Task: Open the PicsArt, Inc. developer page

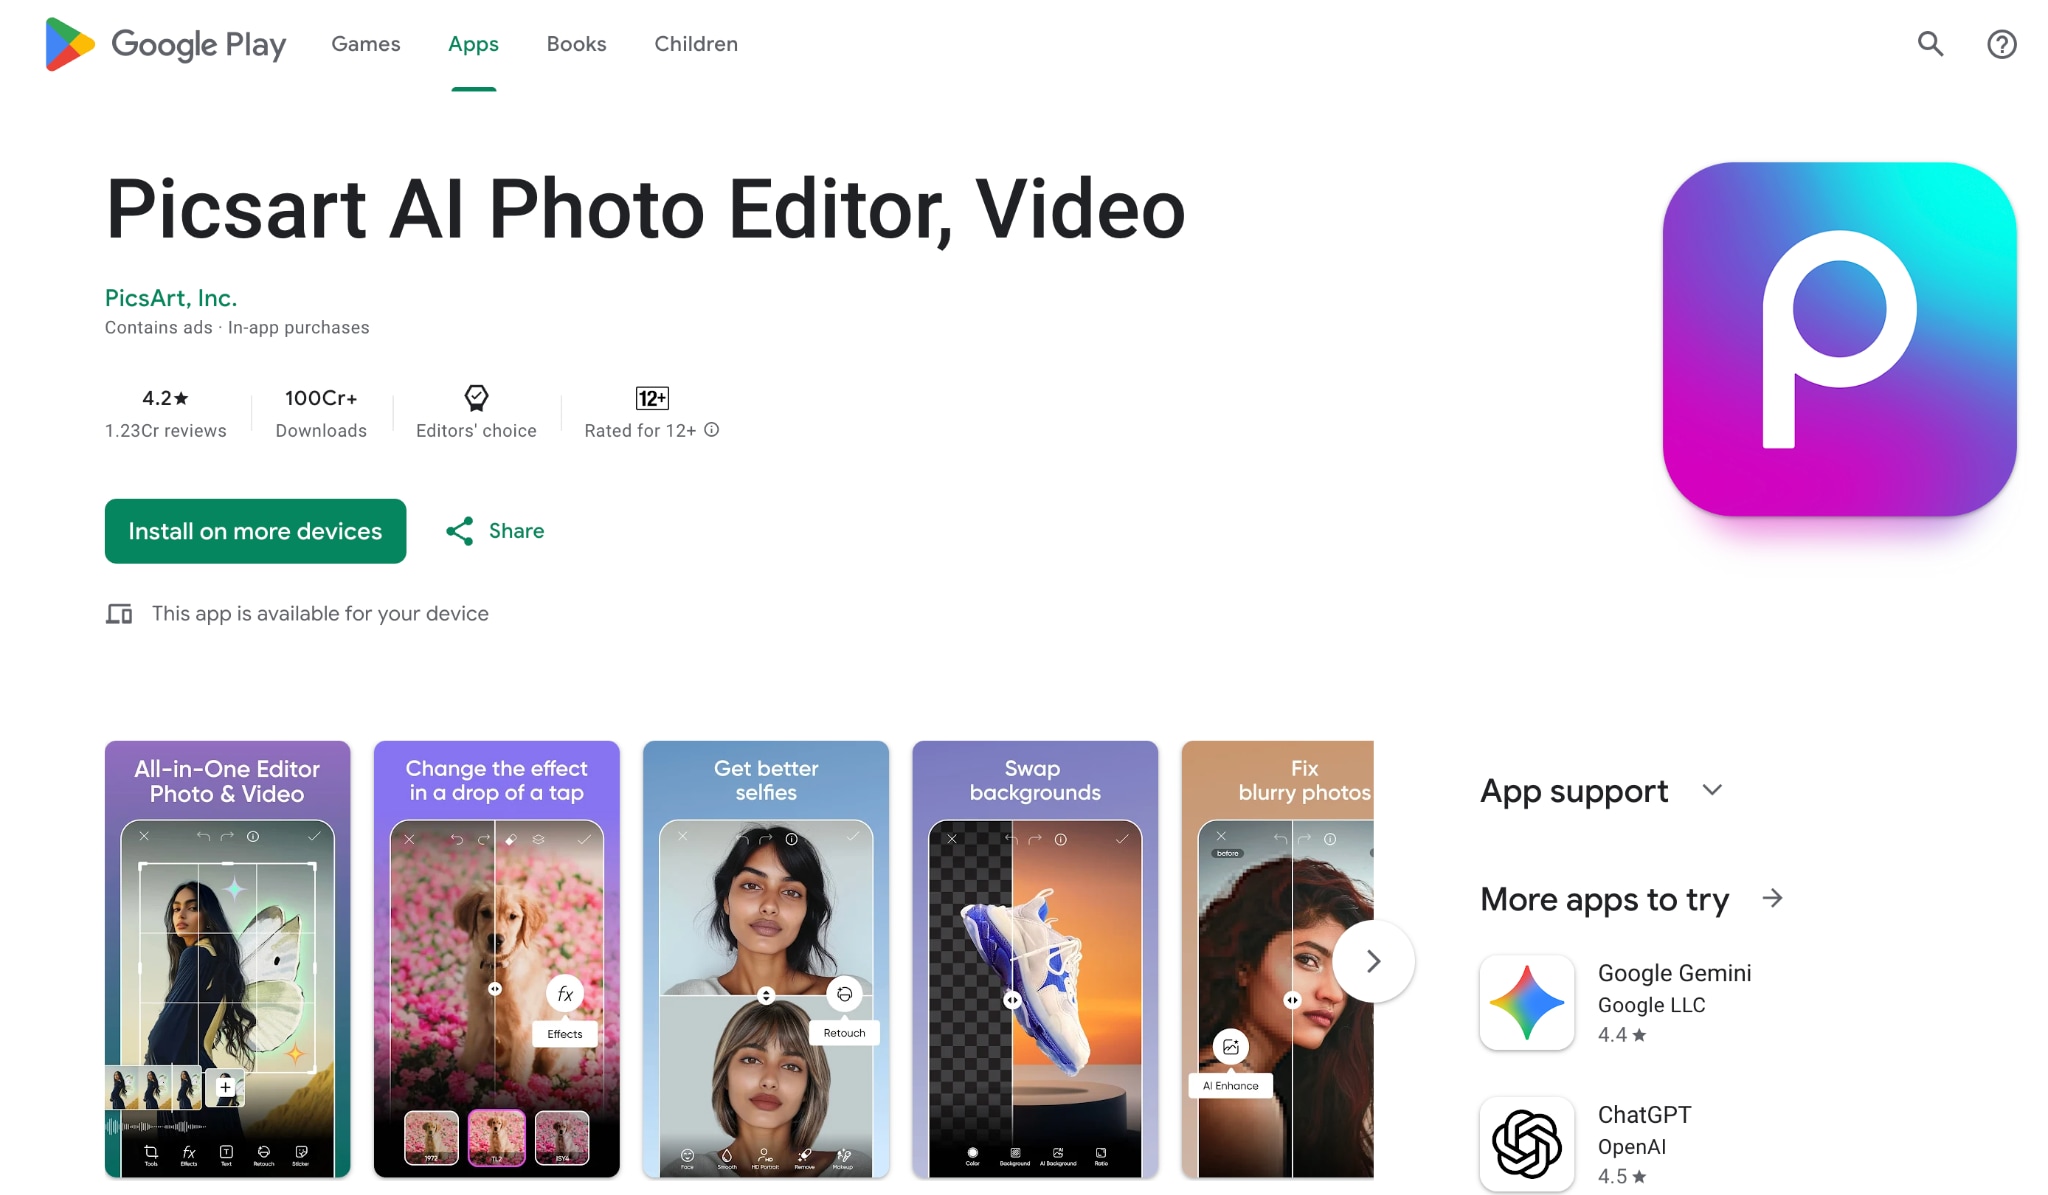Action: 170,297
